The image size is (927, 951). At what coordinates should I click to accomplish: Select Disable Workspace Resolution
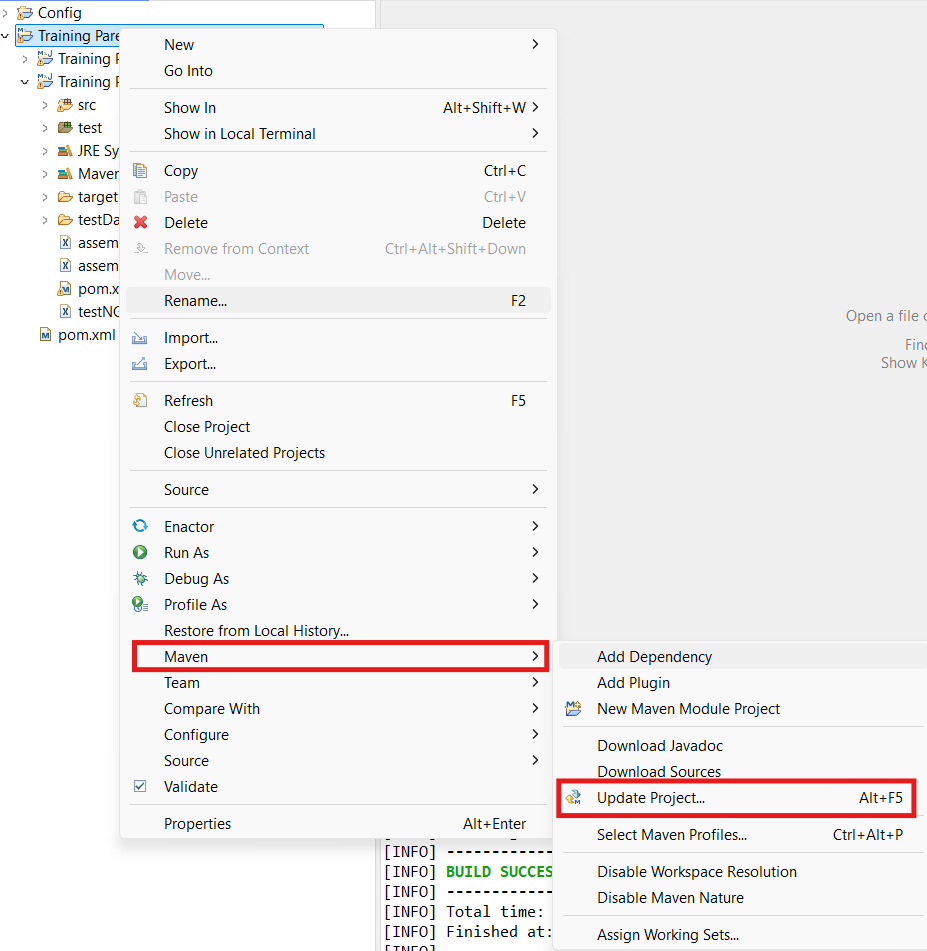click(743, 872)
